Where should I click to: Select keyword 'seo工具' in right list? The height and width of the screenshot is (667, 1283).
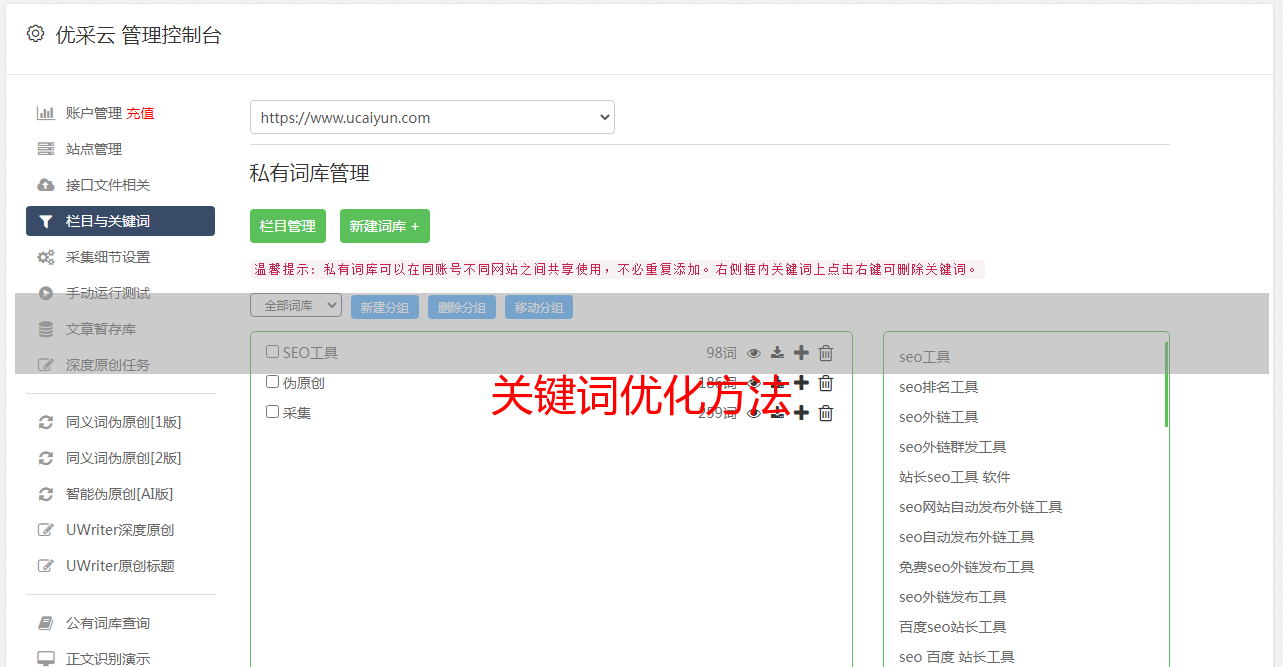pyautogui.click(x=925, y=357)
